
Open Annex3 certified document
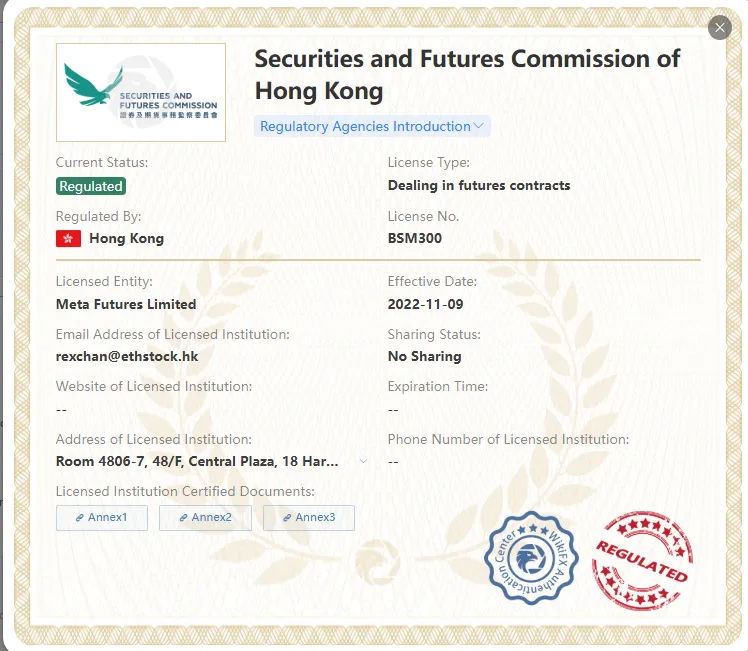click(x=309, y=517)
